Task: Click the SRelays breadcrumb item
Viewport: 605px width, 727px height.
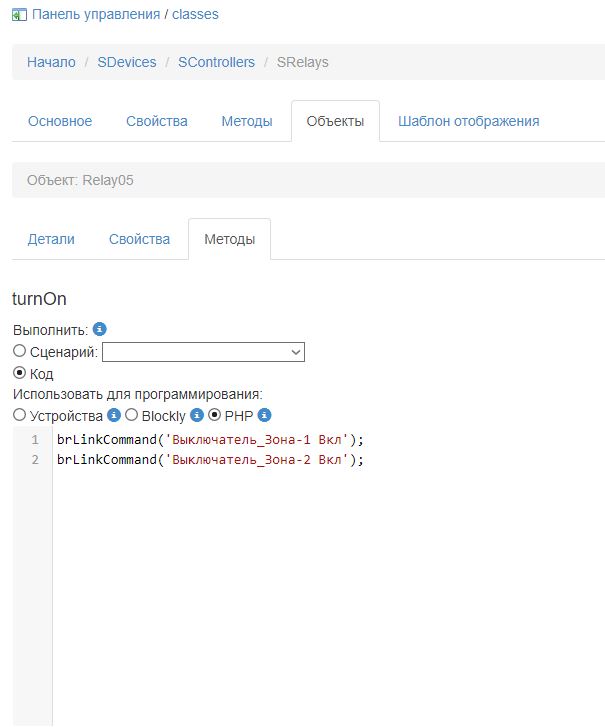Action: coord(302,62)
